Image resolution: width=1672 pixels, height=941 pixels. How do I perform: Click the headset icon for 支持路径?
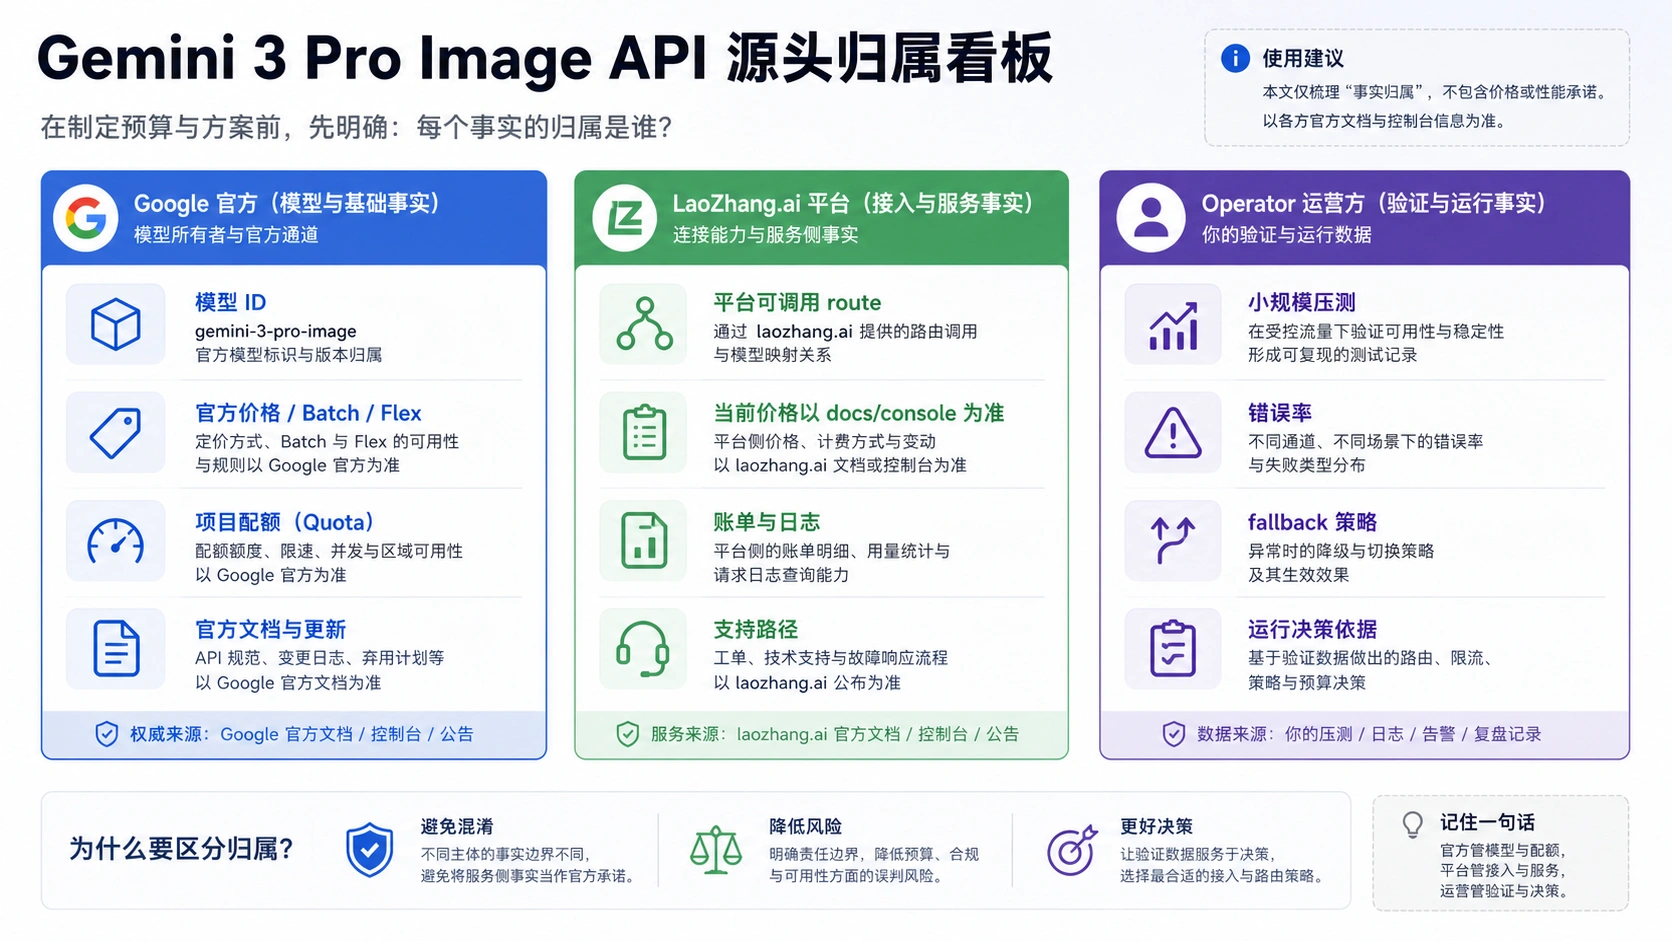click(643, 649)
